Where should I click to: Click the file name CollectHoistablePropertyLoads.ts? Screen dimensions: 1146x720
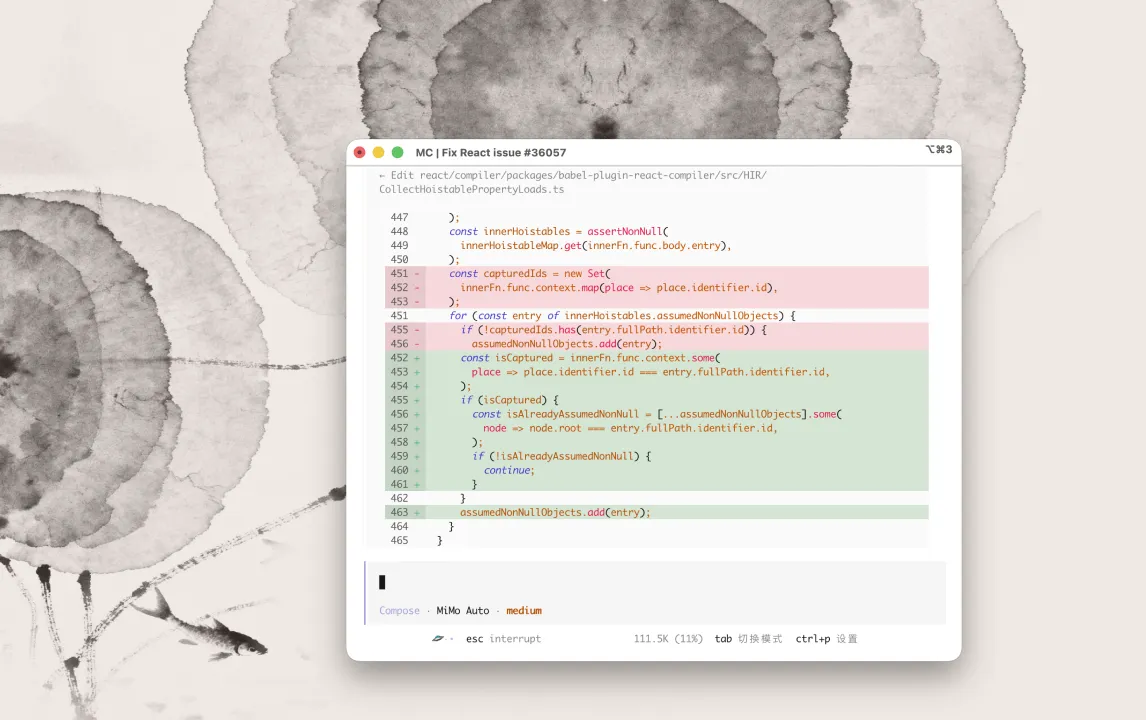[x=471, y=189]
